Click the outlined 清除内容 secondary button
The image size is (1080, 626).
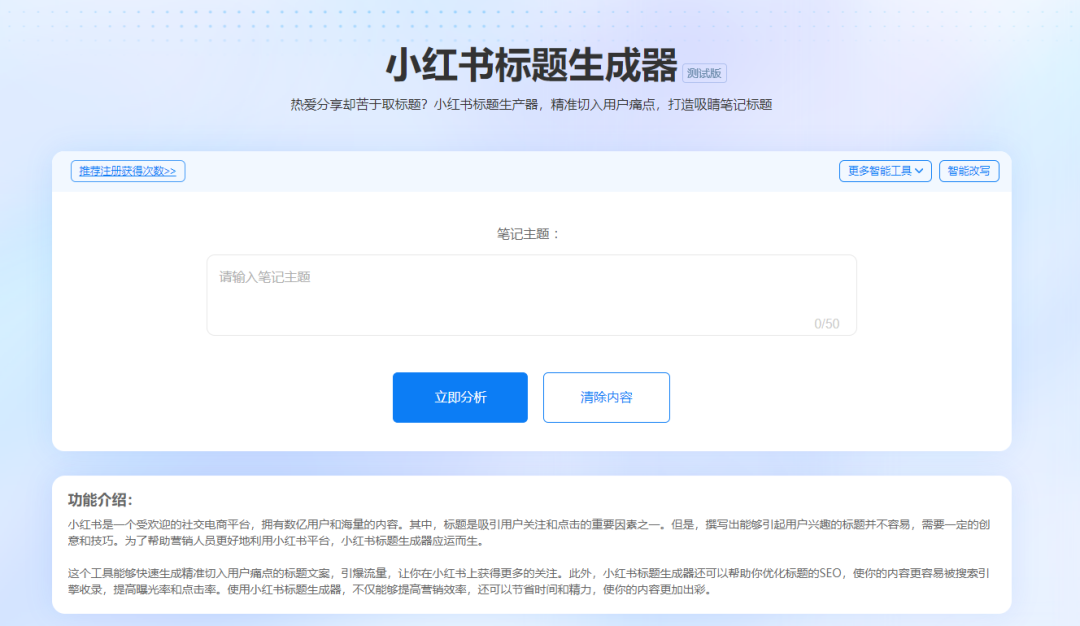[x=606, y=397]
